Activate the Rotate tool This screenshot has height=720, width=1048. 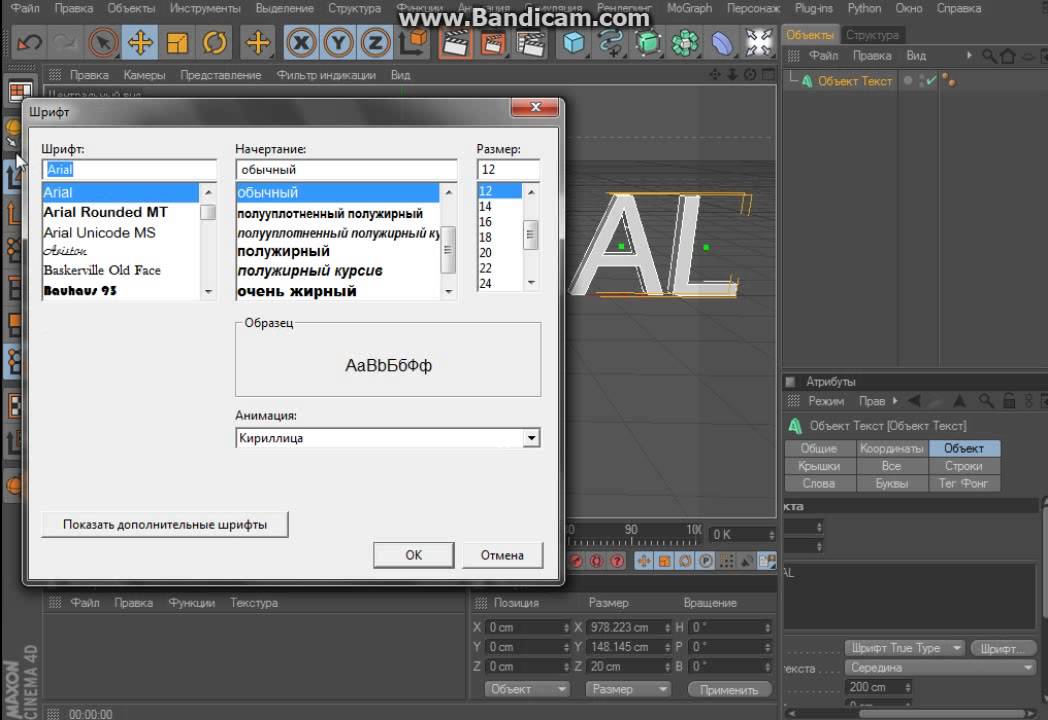pos(215,43)
